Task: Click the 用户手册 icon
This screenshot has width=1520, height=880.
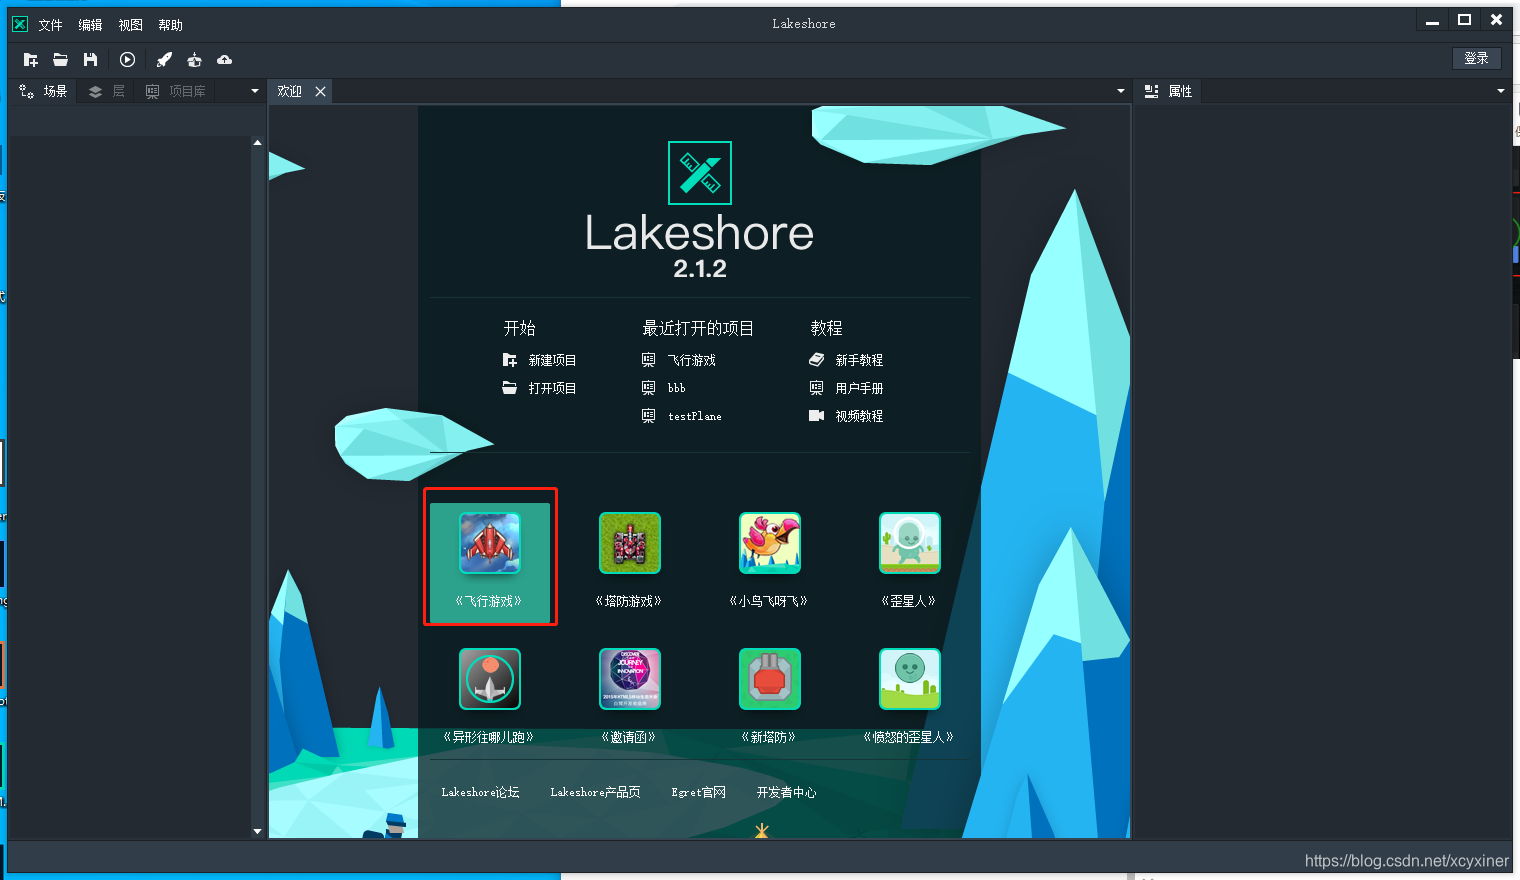Action: point(816,388)
